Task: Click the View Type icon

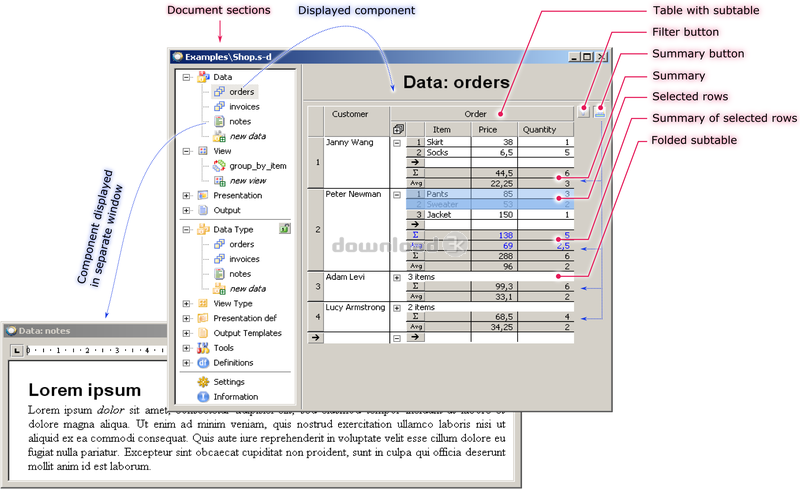Action: (203, 304)
